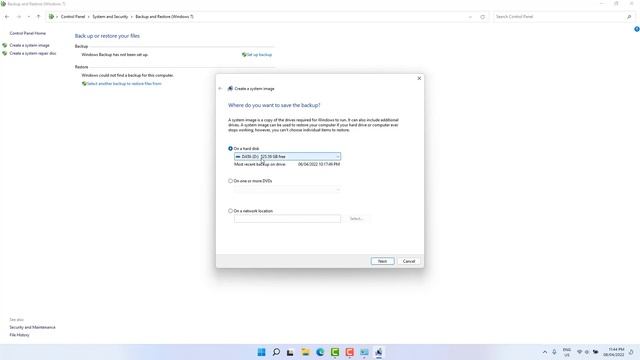The image size is (640, 360).
Task: Click 'Back up or restore your files' heading
Action: [x=107, y=36]
